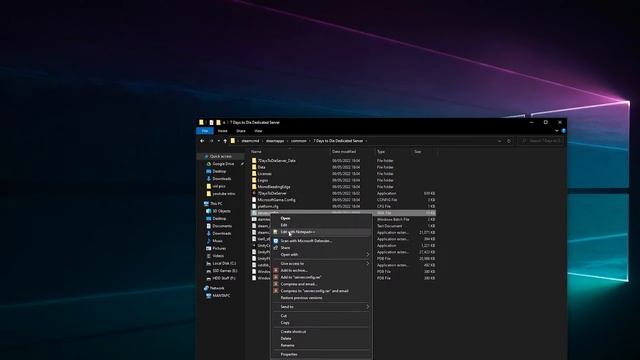Open Downloads under Quick access
Image resolution: width=640 pixels, height=360 pixels.
(222, 179)
